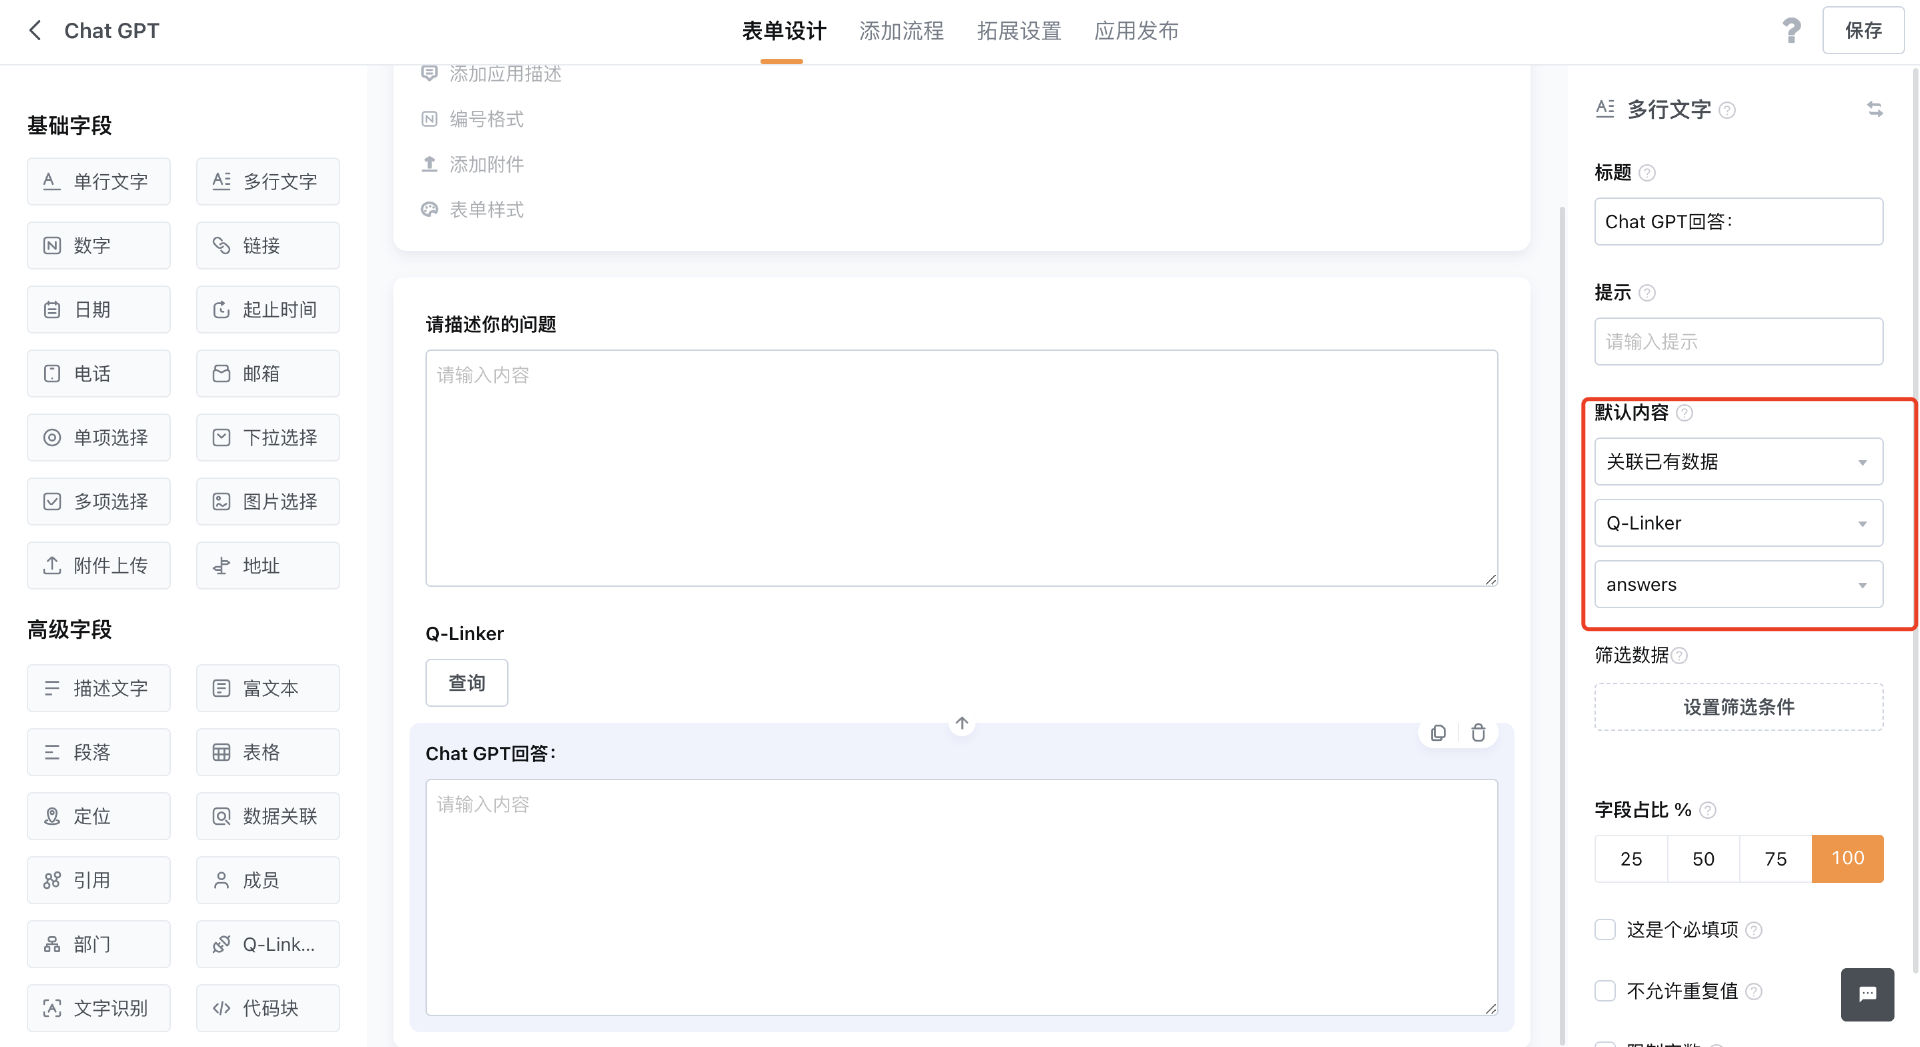Toggle the 不允许重复值 checkbox
This screenshot has width=1920, height=1047.
(1605, 991)
